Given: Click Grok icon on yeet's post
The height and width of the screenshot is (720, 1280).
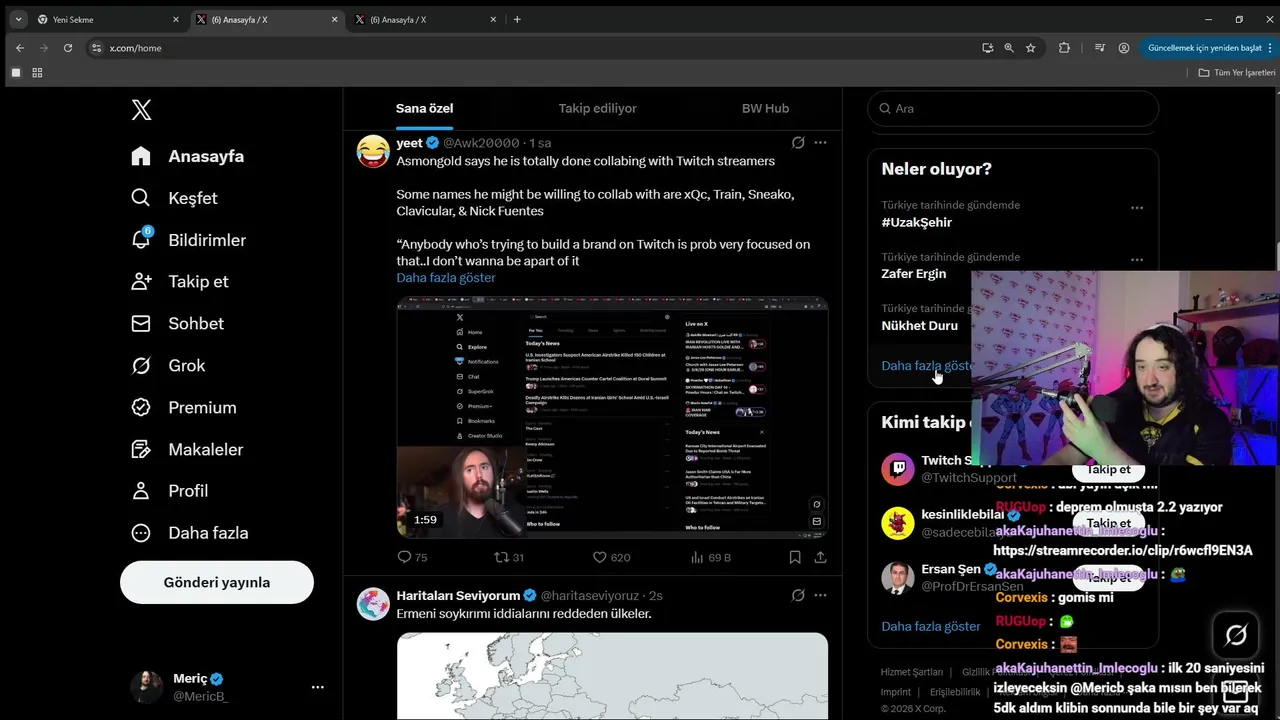Looking at the screenshot, I should (798, 143).
